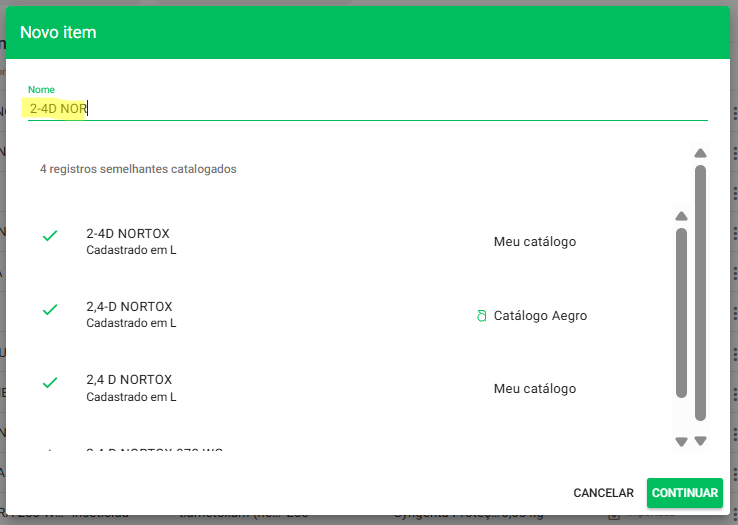
Task: Cancel the new item dialog
Action: pyautogui.click(x=603, y=493)
